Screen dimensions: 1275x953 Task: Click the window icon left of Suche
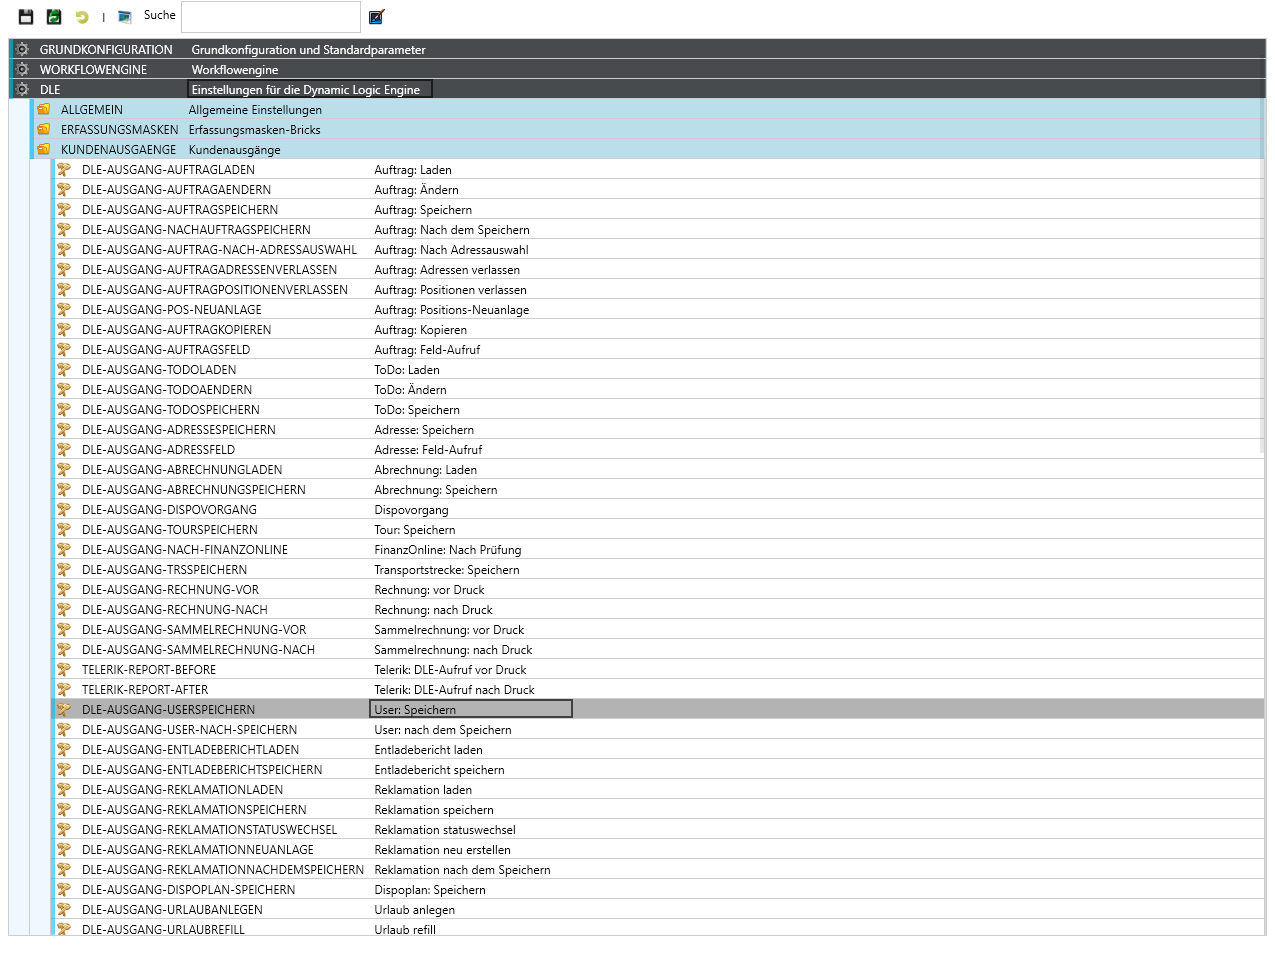[x=125, y=17]
